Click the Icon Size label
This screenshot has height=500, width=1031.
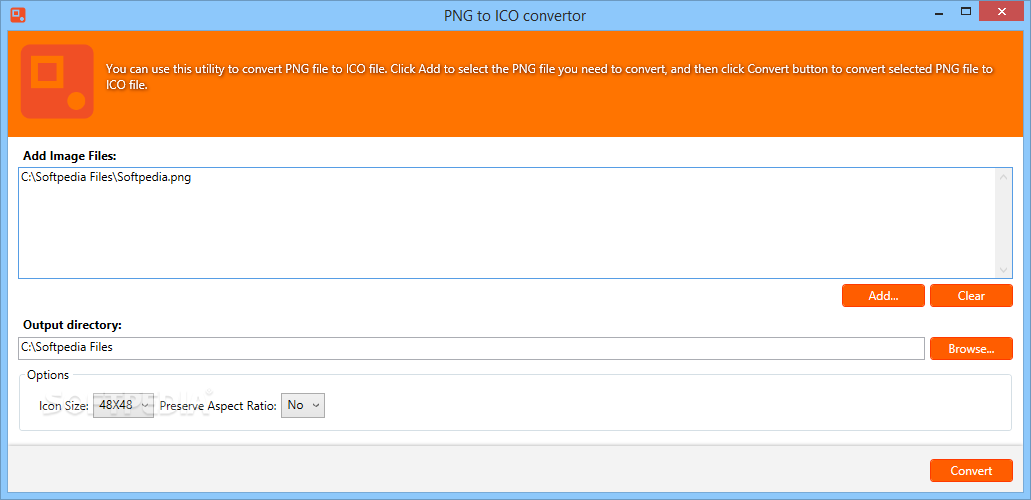64,406
